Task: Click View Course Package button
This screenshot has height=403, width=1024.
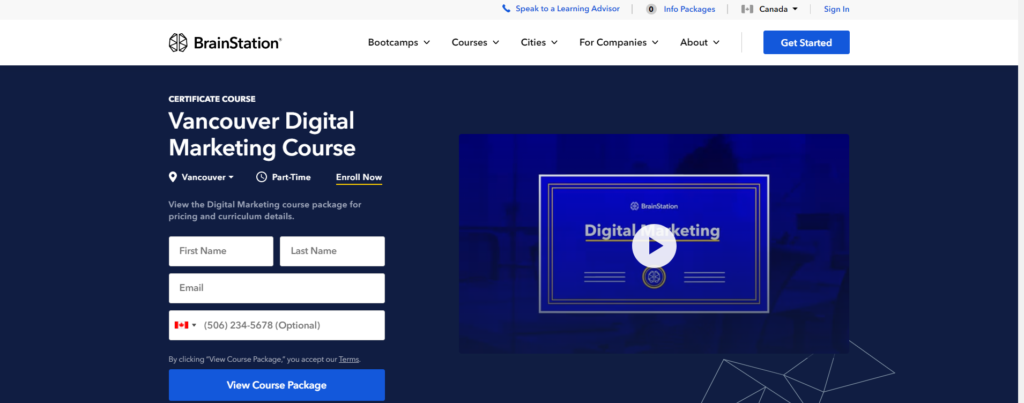Action: [277, 385]
